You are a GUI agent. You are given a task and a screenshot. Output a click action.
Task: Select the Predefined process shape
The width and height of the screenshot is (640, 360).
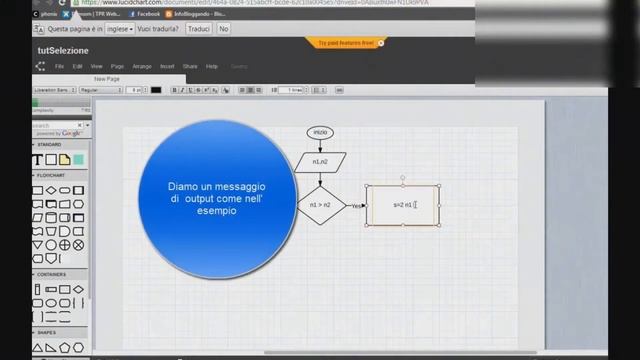click(x=78, y=190)
